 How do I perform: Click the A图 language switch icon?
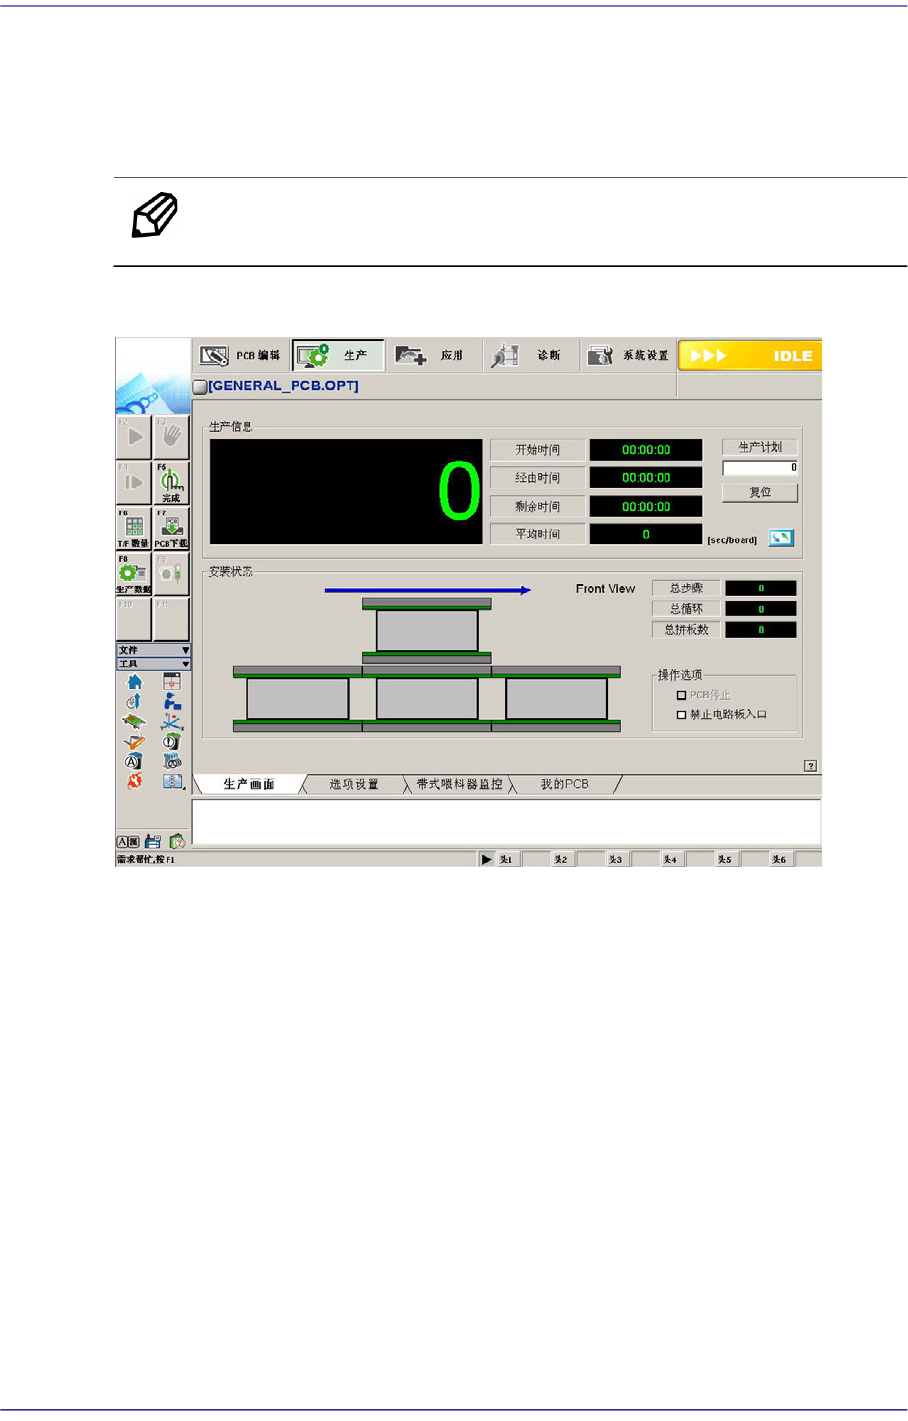point(128,842)
